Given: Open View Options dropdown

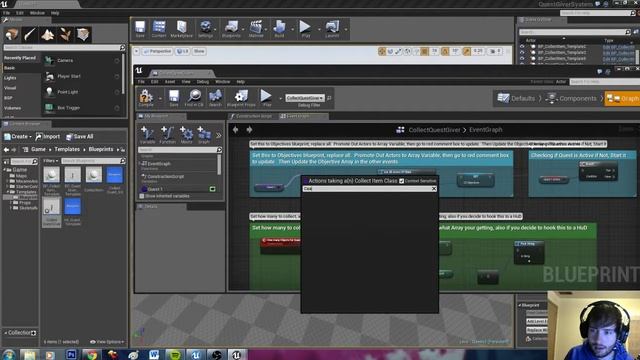Looking at the screenshot, I should (107, 342).
